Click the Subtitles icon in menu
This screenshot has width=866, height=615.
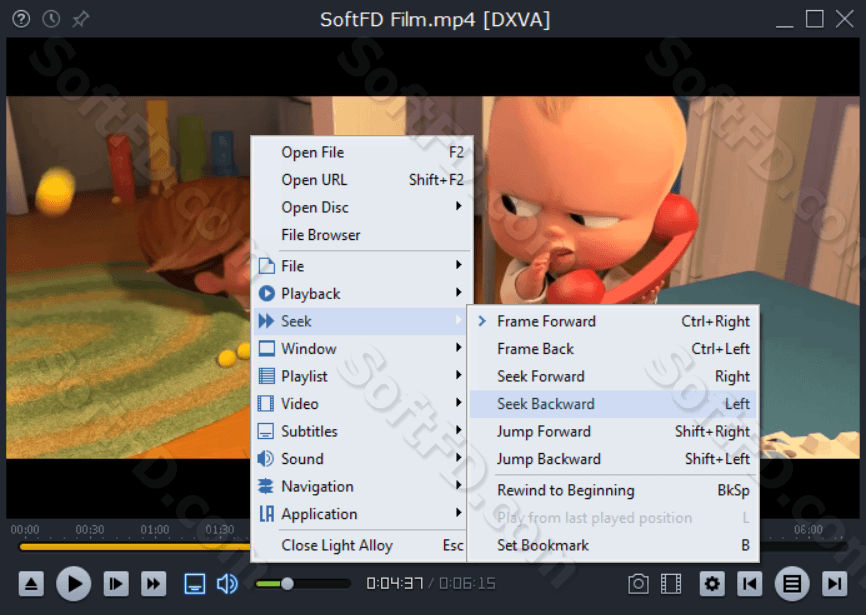coord(266,431)
